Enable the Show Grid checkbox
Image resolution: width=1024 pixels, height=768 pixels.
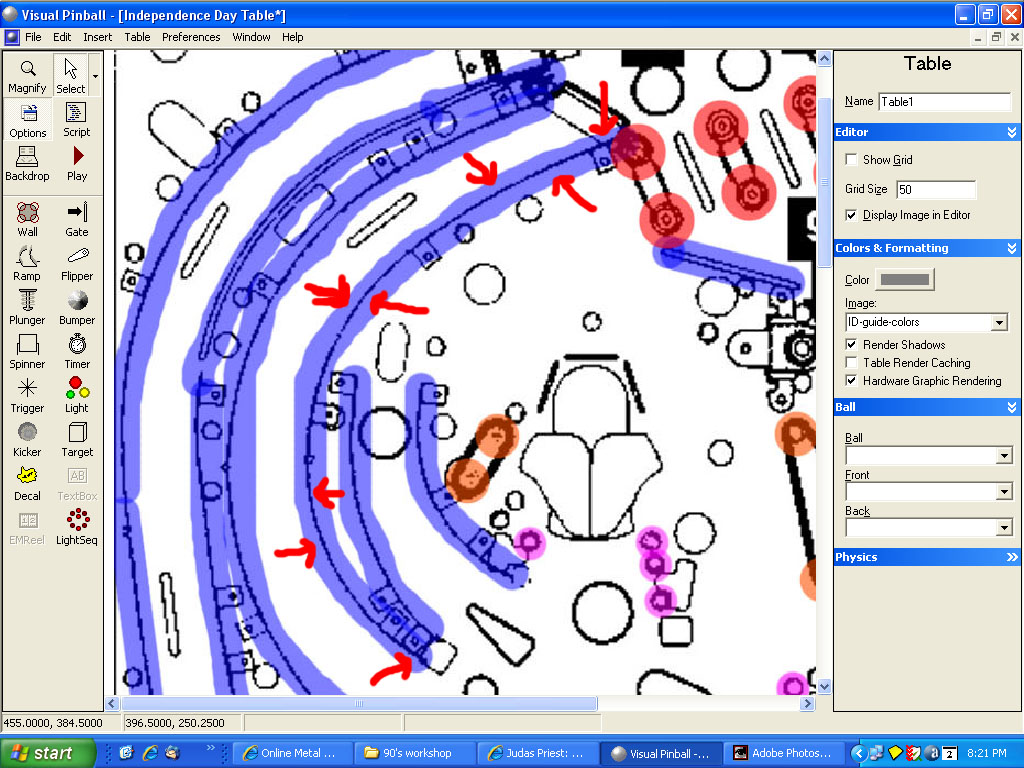[x=851, y=160]
